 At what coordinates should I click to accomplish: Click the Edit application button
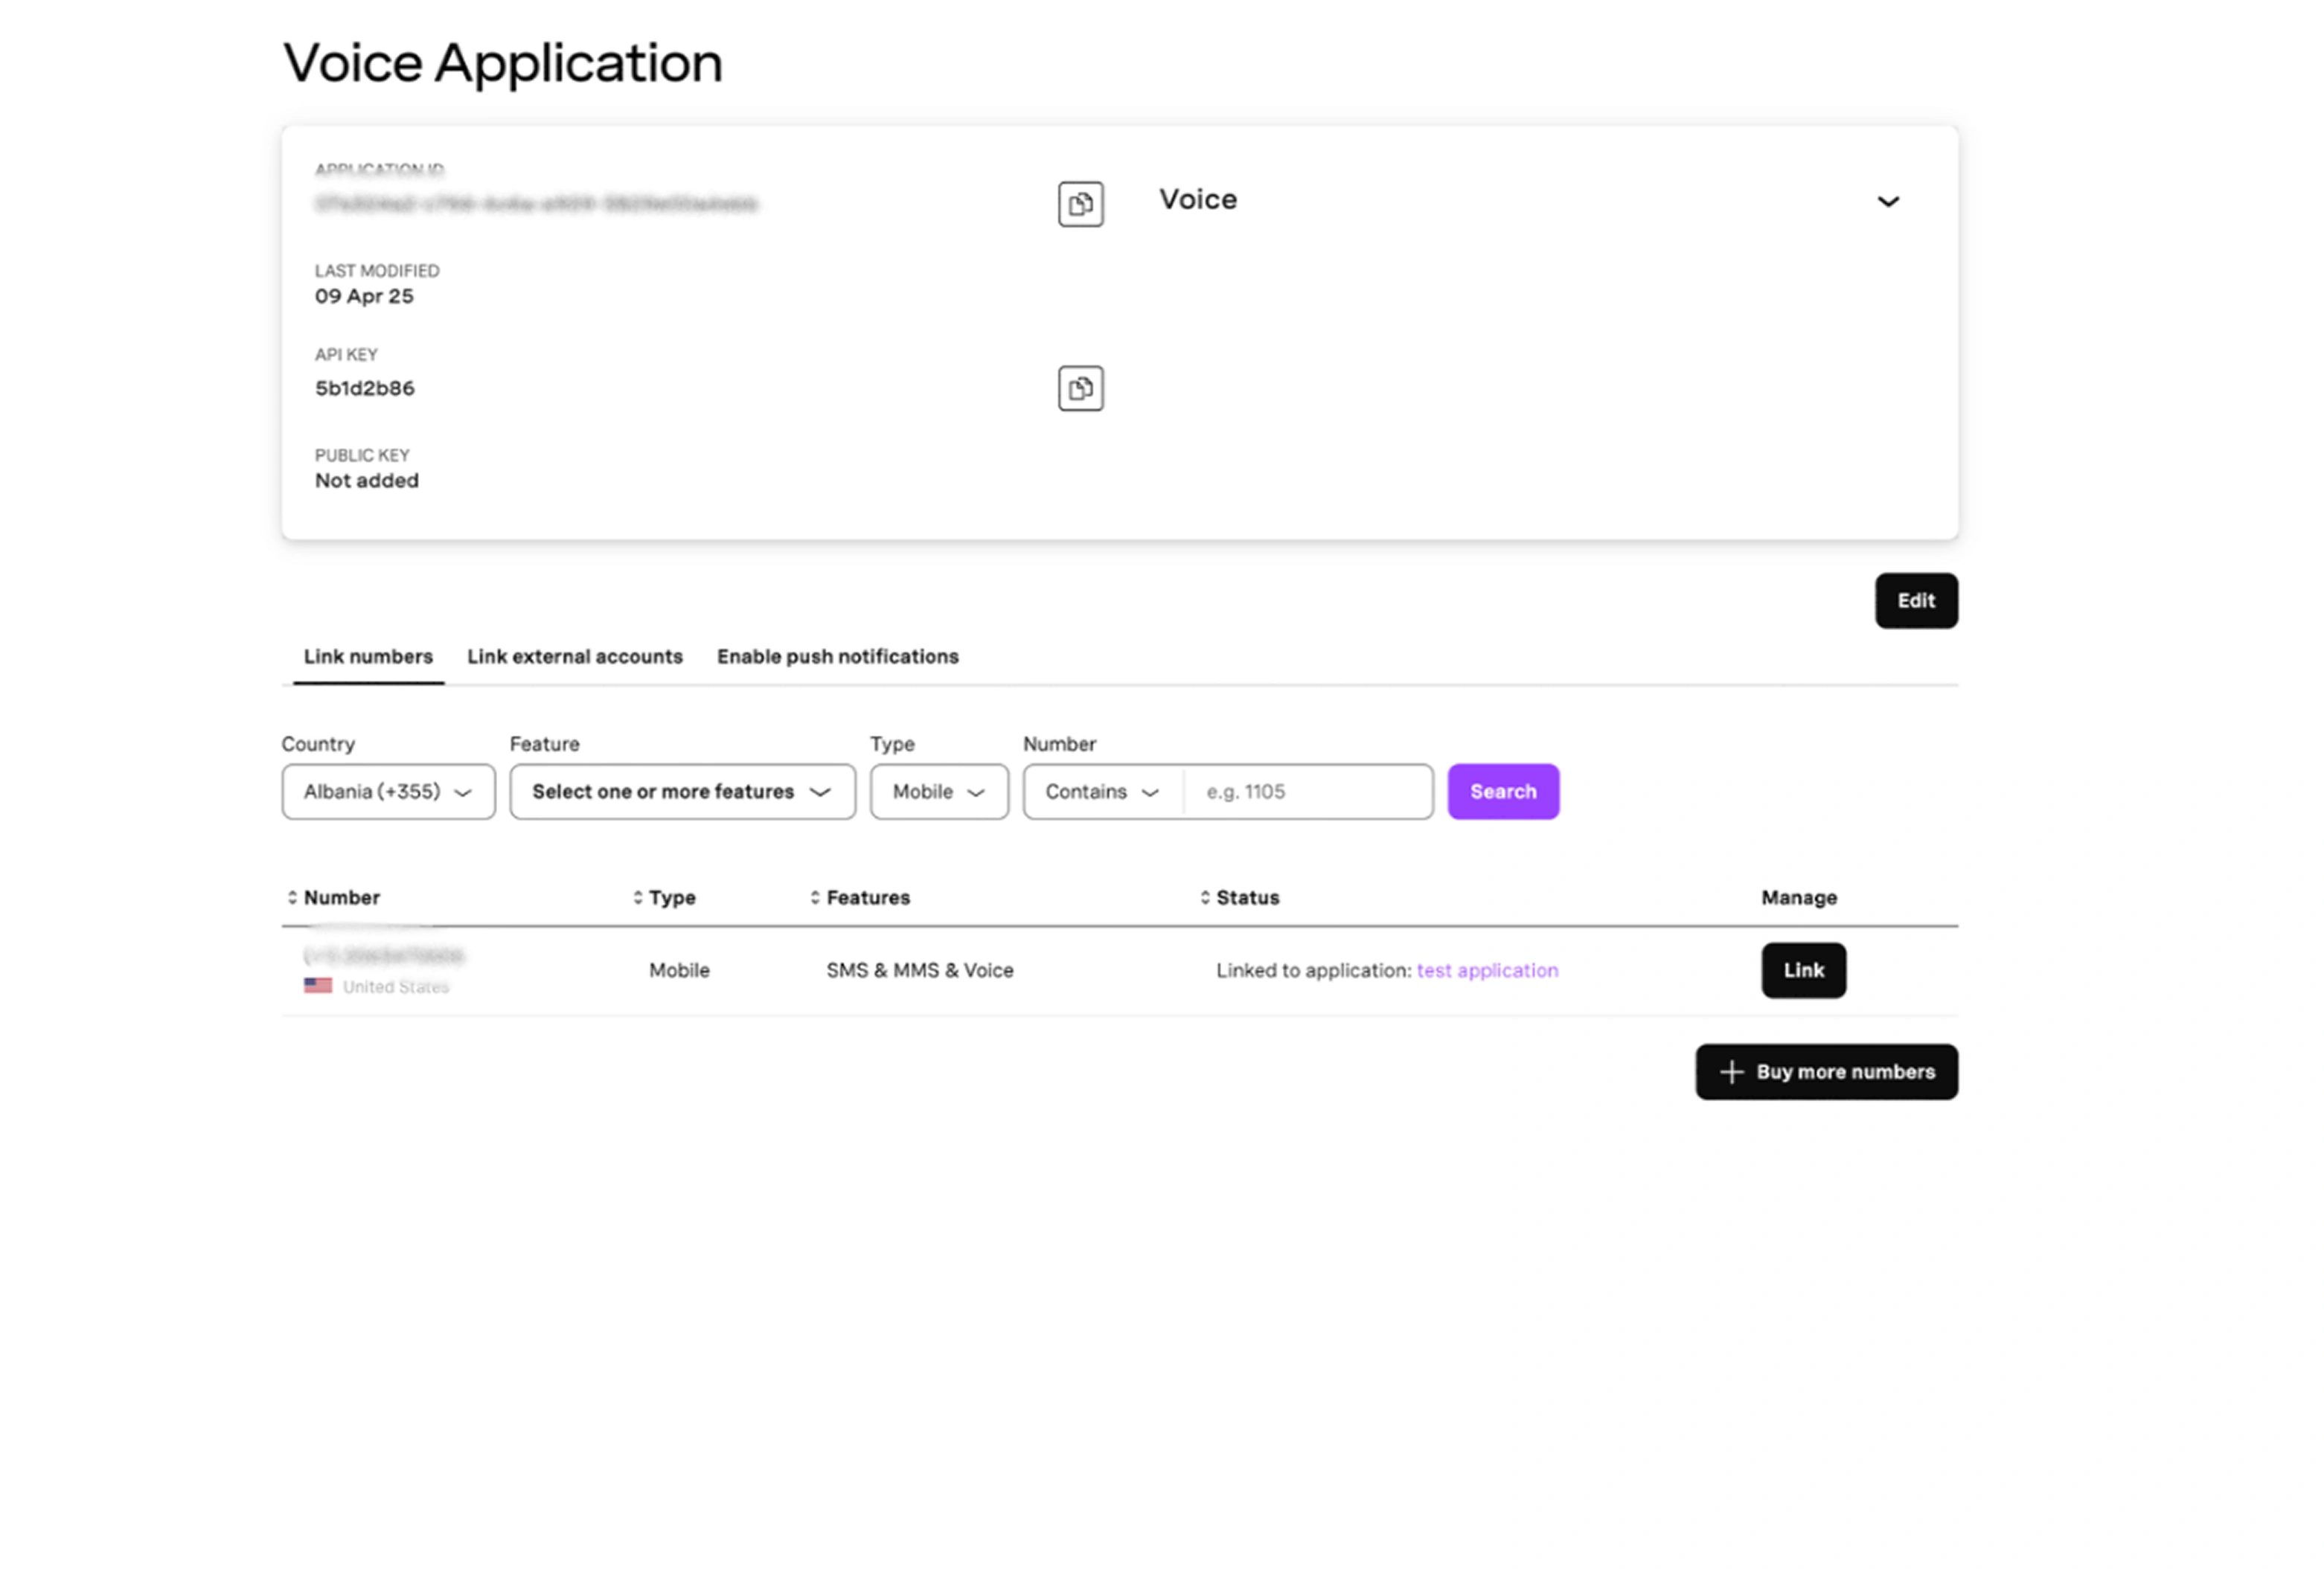(1915, 601)
